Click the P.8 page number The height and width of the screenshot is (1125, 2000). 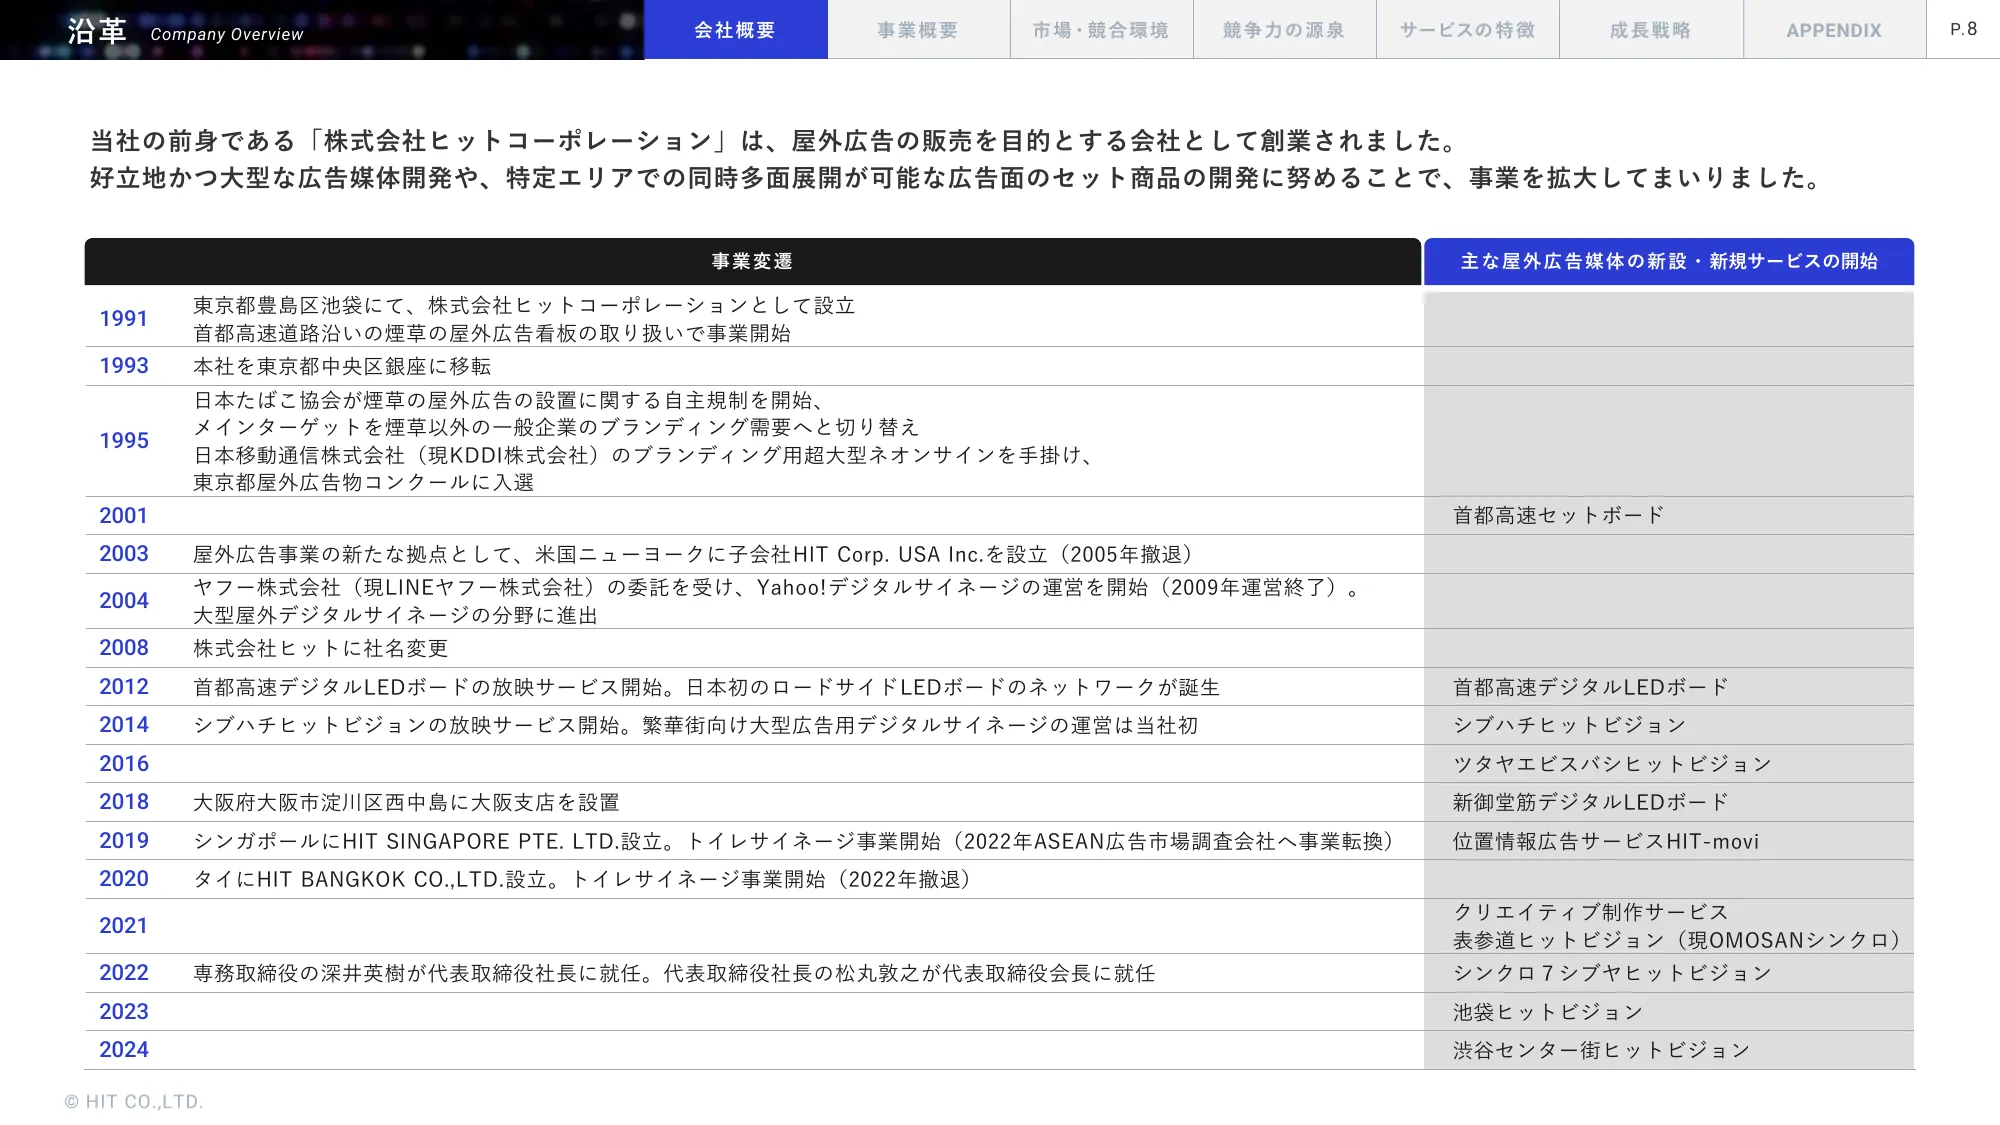click(x=1963, y=29)
